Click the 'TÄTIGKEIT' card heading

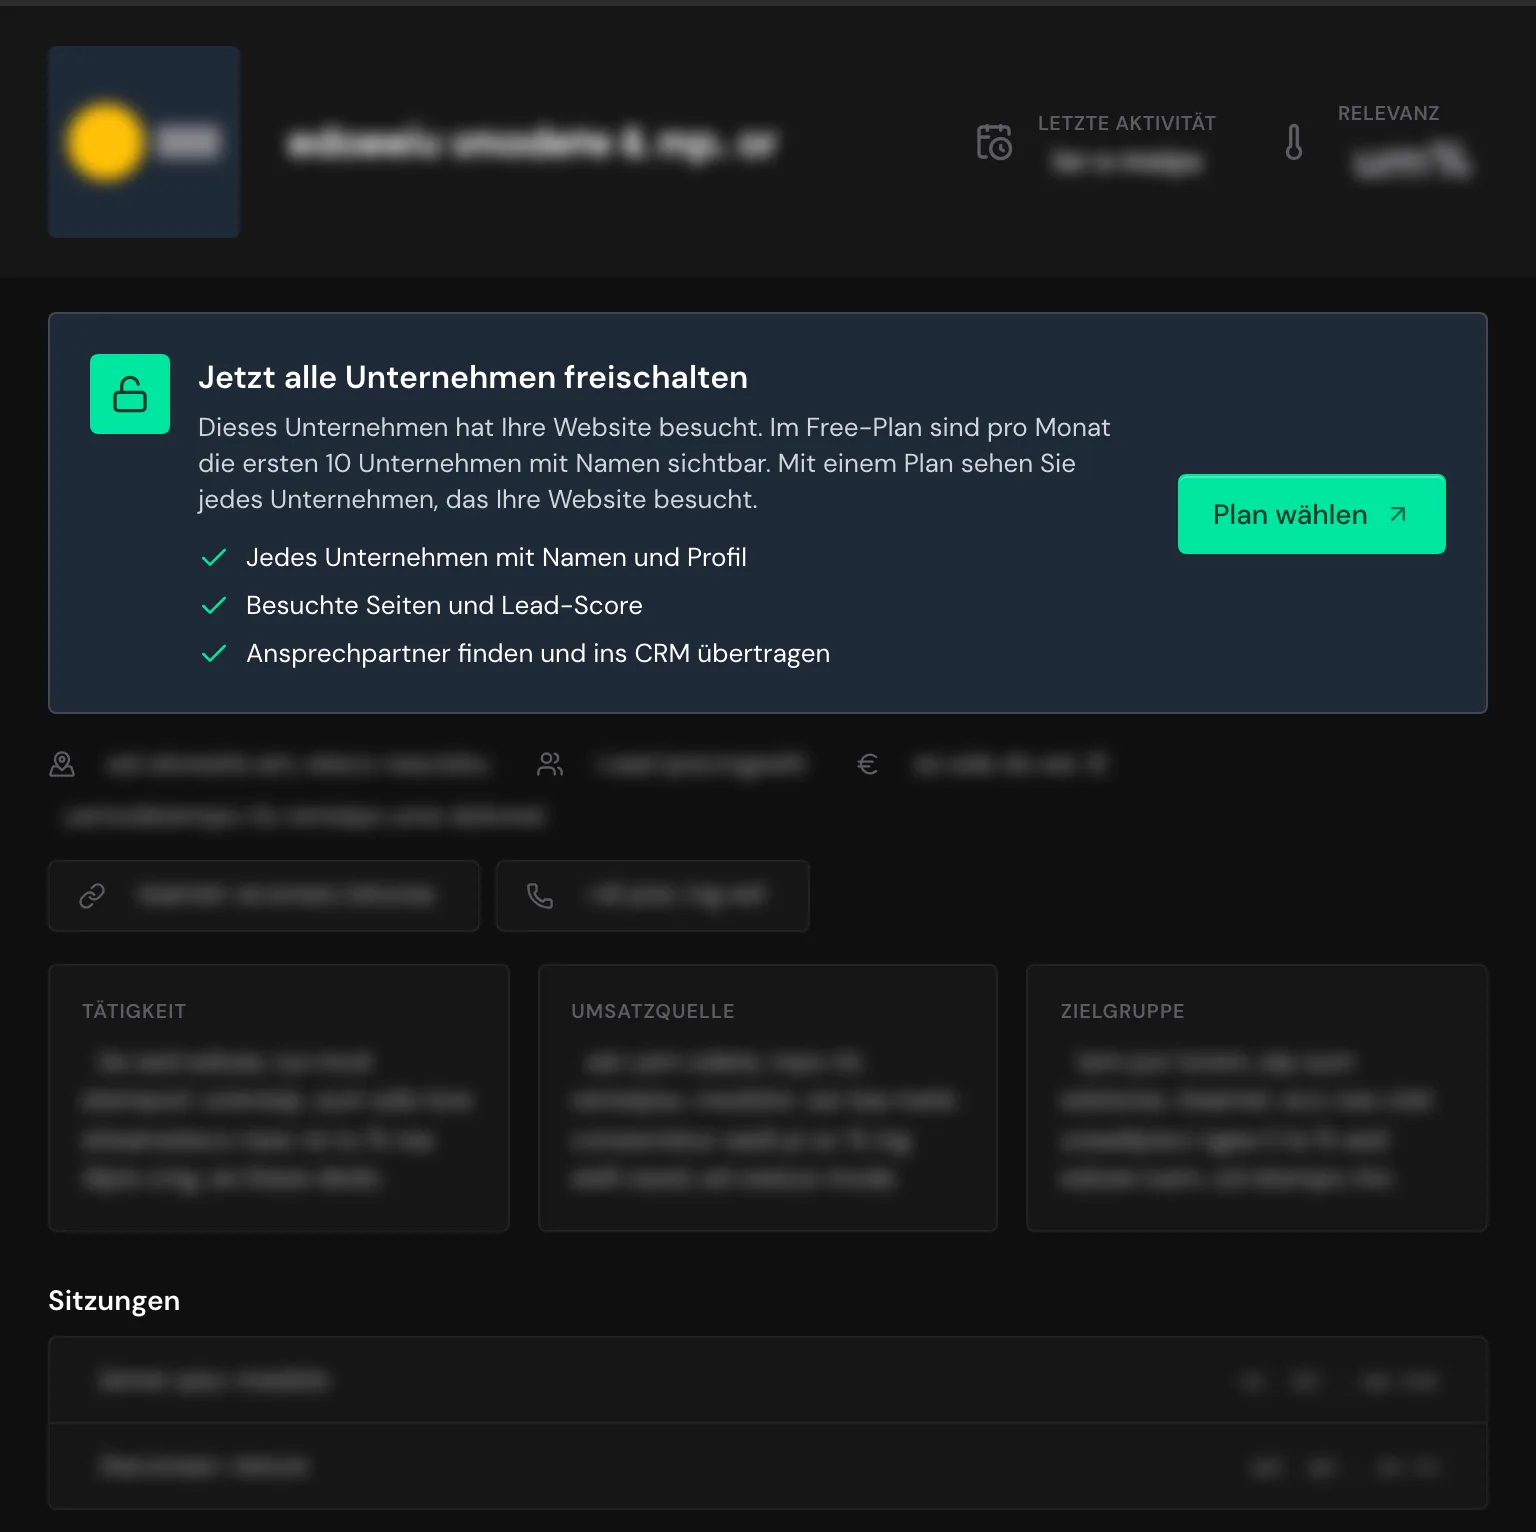pos(134,1011)
